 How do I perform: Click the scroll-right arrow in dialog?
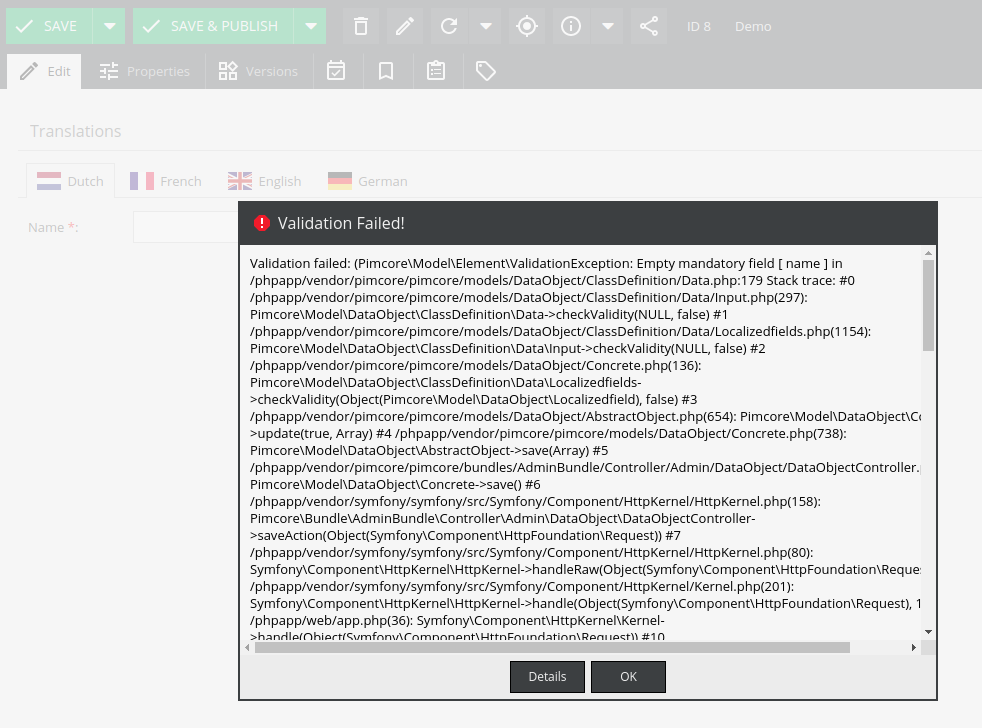914,647
